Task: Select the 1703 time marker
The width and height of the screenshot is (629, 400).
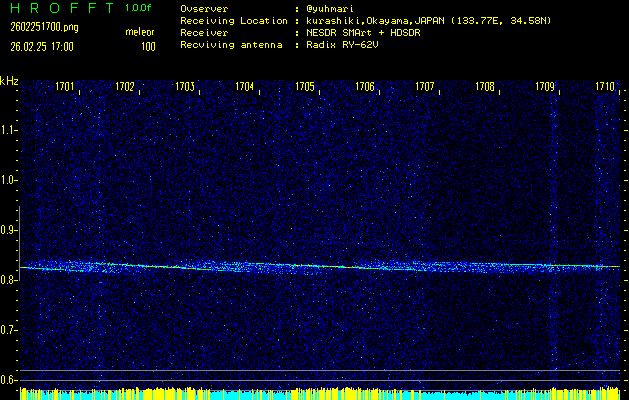Action: pyautogui.click(x=185, y=87)
